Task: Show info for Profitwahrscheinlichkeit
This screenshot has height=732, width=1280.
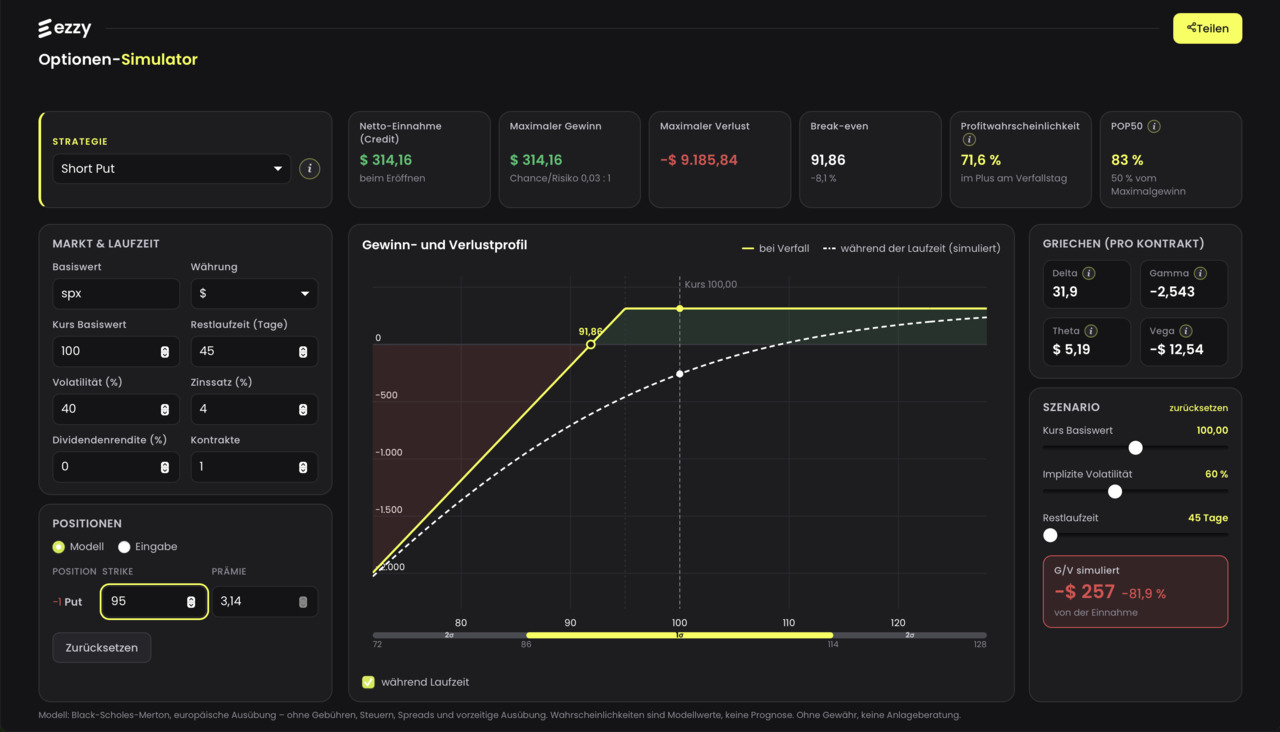Action: coord(969,141)
